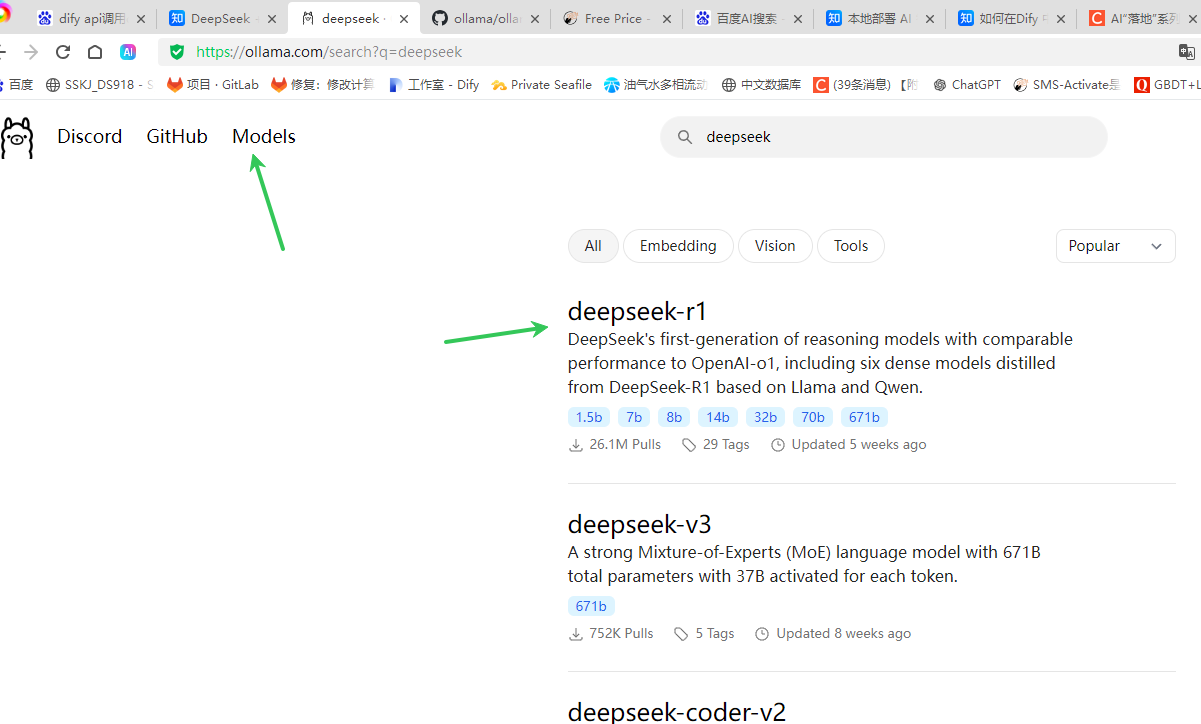The height and width of the screenshot is (724, 1201).
Task: Click the 29 Tags text
Action: [x=726, y=445]
